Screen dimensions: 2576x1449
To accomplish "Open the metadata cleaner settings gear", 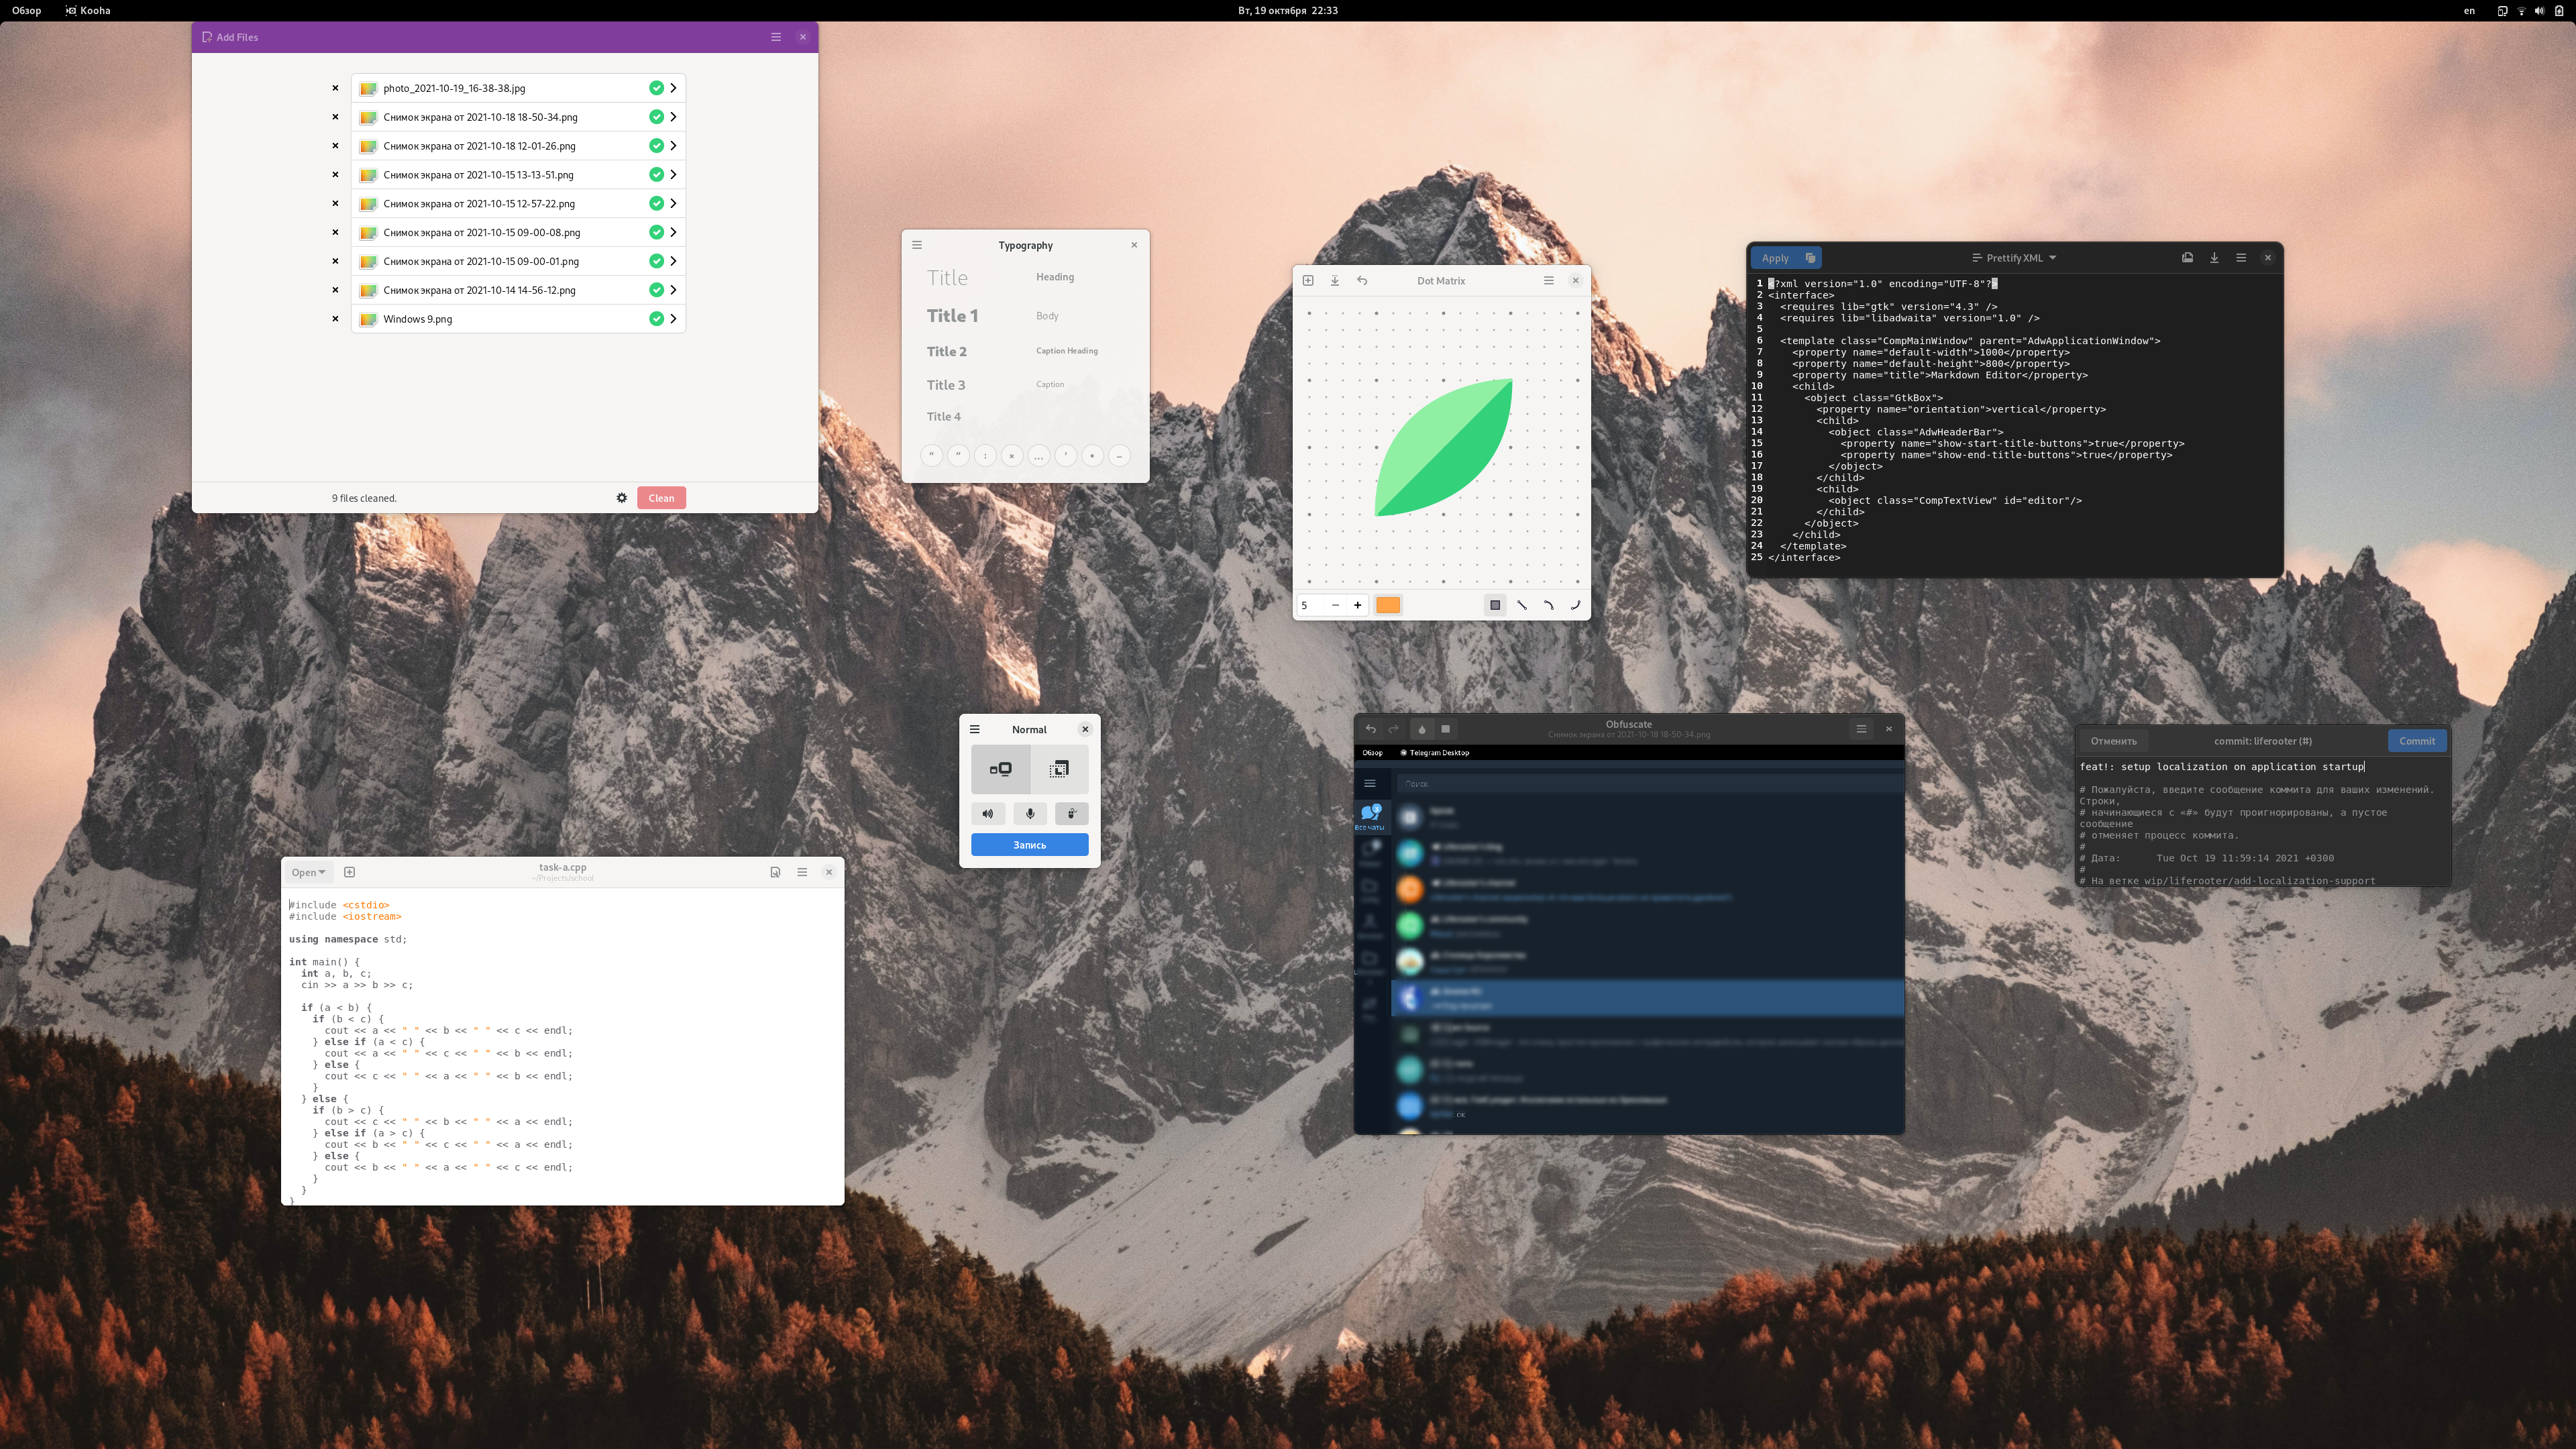I will [622, 498].
